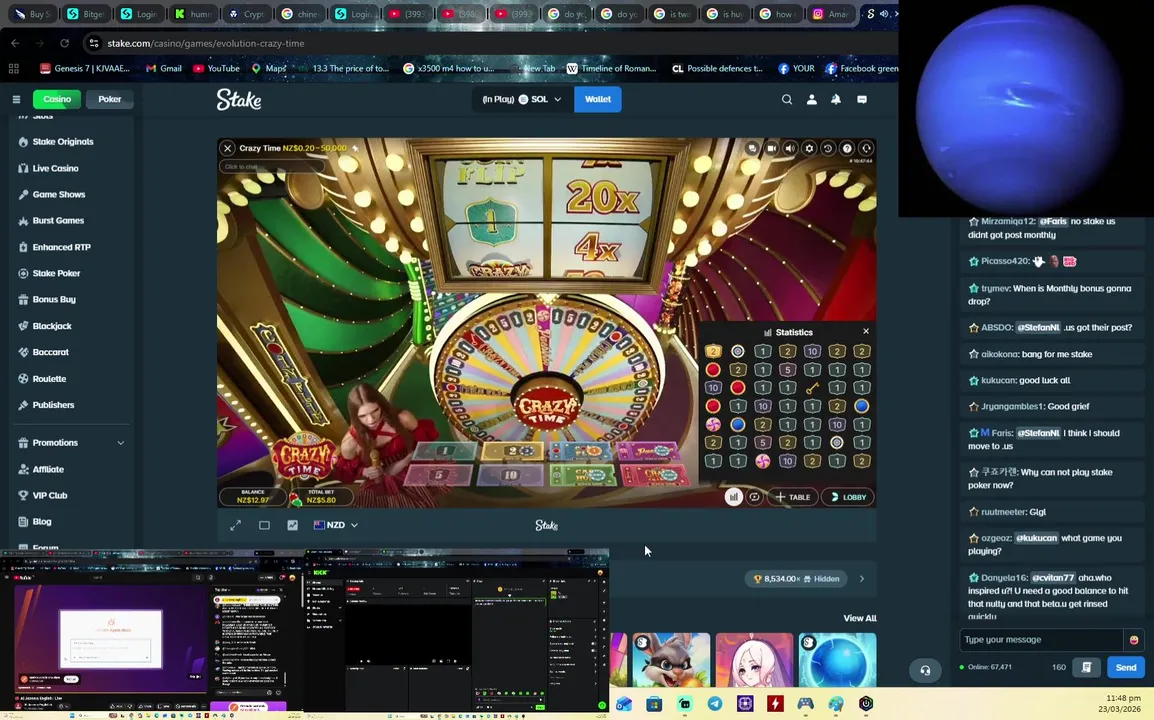
Task: Open Burst Games in the sidebar
Action: [57, 220]
